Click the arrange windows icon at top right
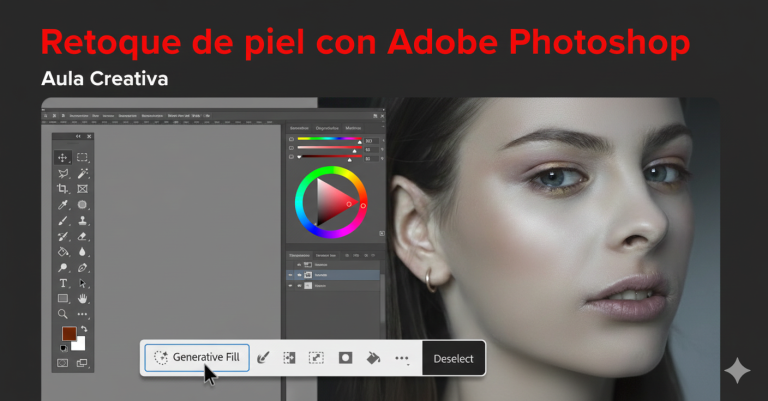The height and width of the screenshot is (401, 768). click(375, 116)
